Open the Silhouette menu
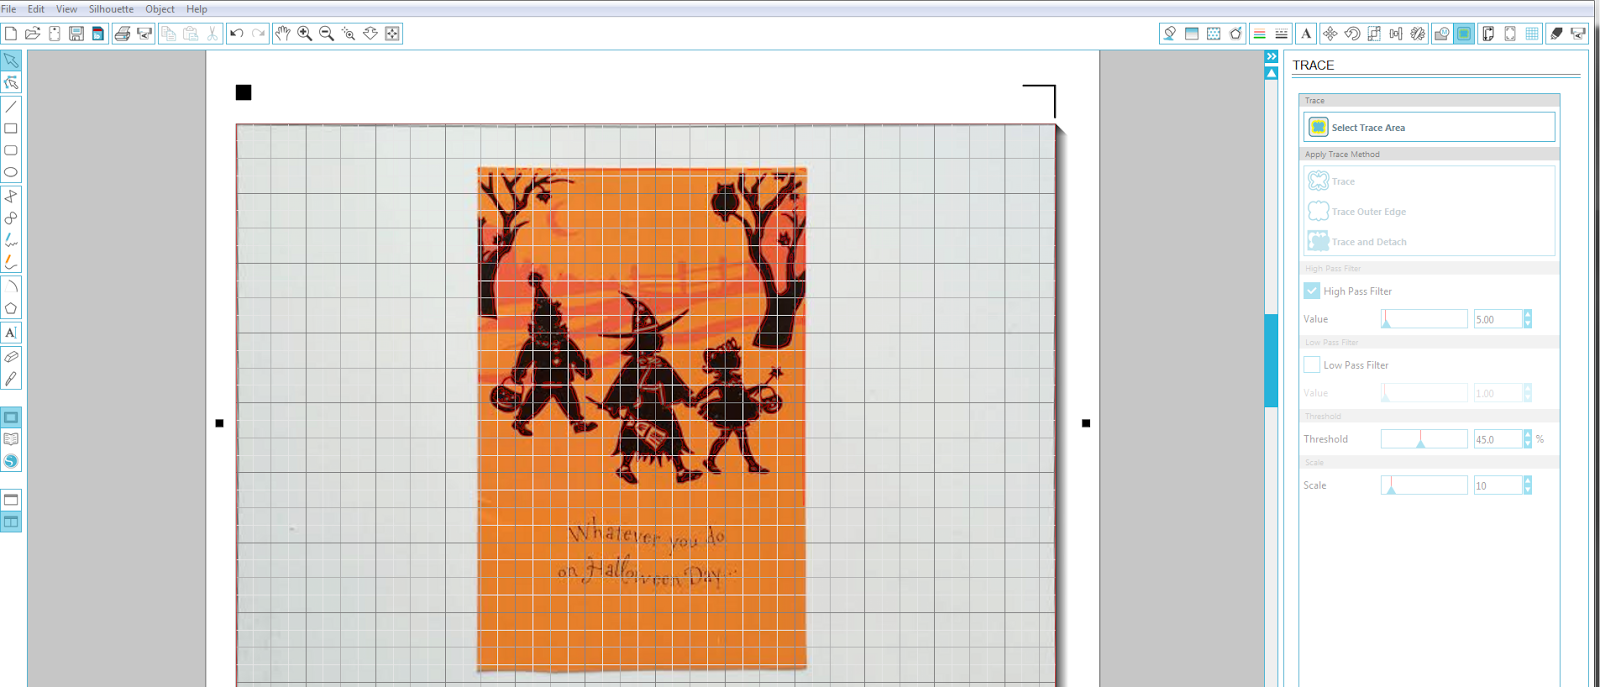The height and width of the screenshot is (687, 1600). coord(111,9)
